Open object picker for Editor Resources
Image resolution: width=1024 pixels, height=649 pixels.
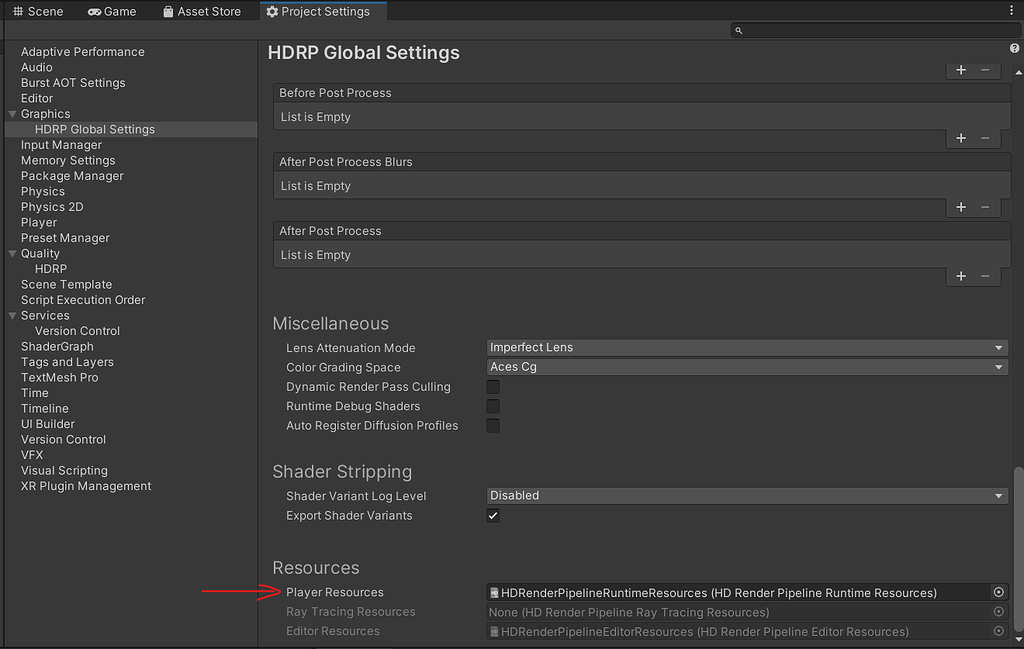tap(998, 631)
